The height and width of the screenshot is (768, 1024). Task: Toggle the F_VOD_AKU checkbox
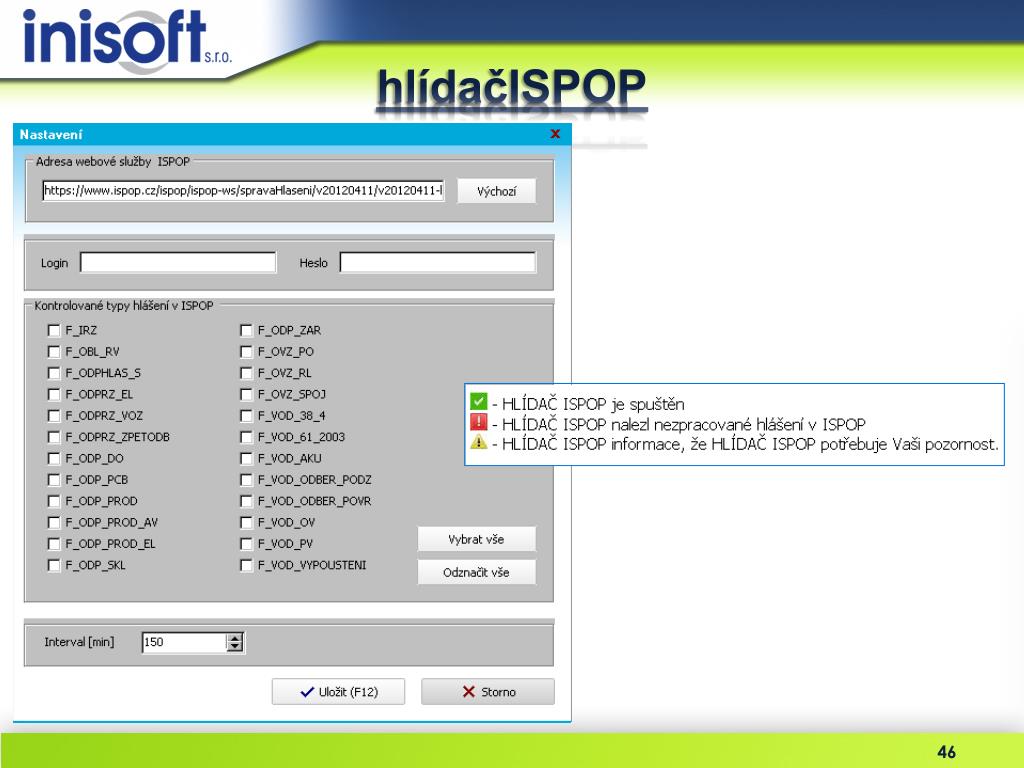[246, 458]
